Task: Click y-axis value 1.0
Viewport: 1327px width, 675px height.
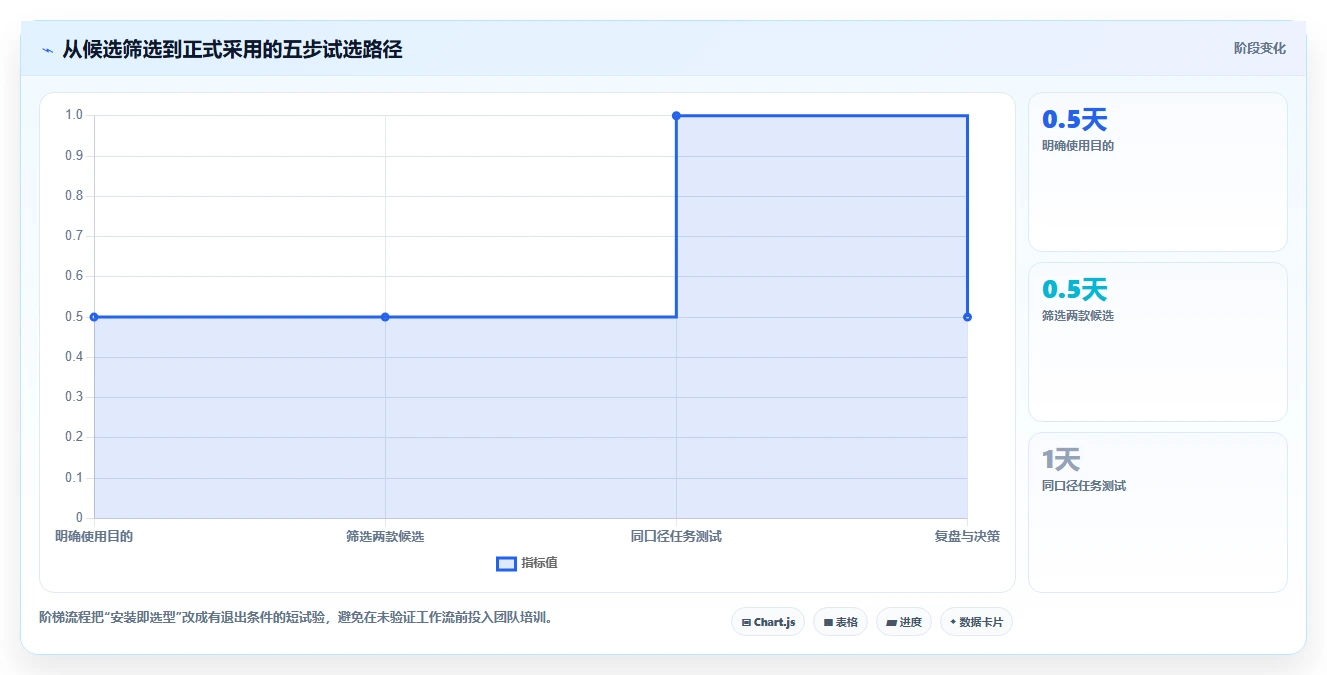Action: pyautogui.click(x=74, y=115)
